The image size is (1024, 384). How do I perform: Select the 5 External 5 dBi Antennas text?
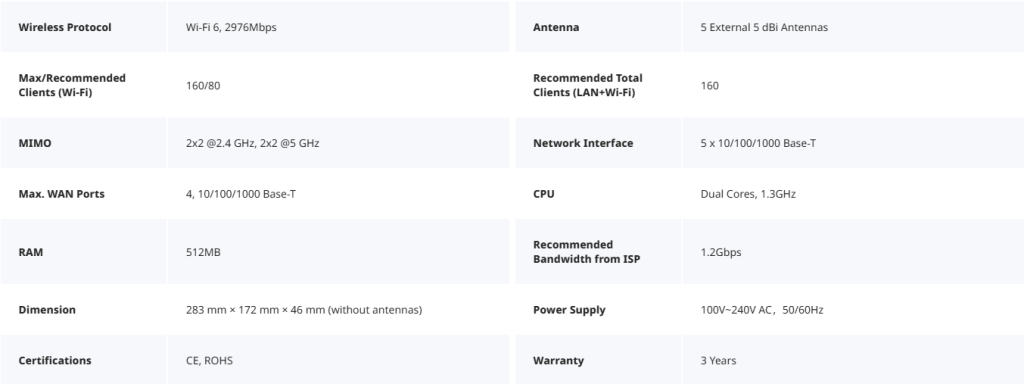point(764,27)
